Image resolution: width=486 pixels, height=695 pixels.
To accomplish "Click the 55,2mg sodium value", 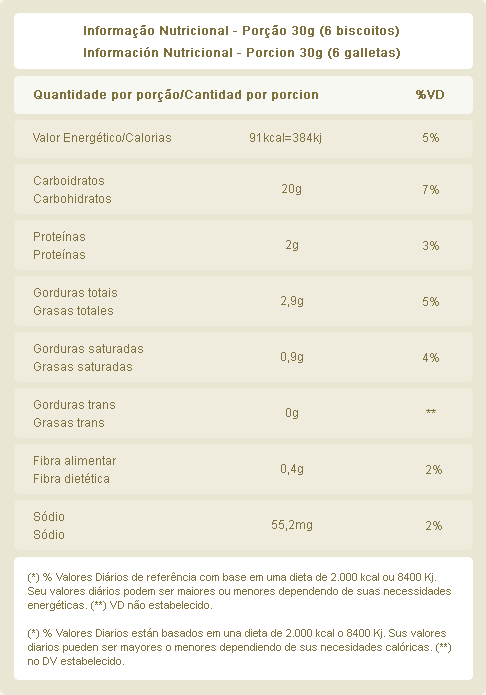I will click(292, 525).
